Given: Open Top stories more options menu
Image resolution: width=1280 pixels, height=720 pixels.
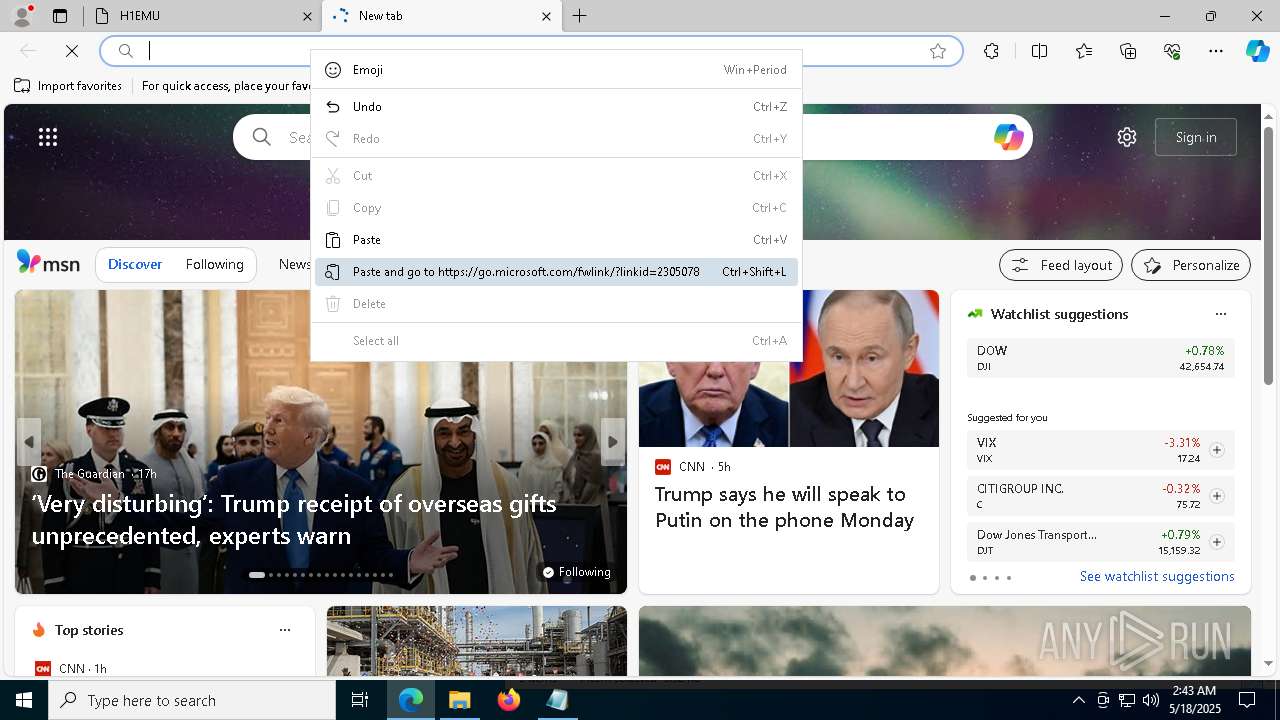Looking at the screenshot, I should pos(285,630).
